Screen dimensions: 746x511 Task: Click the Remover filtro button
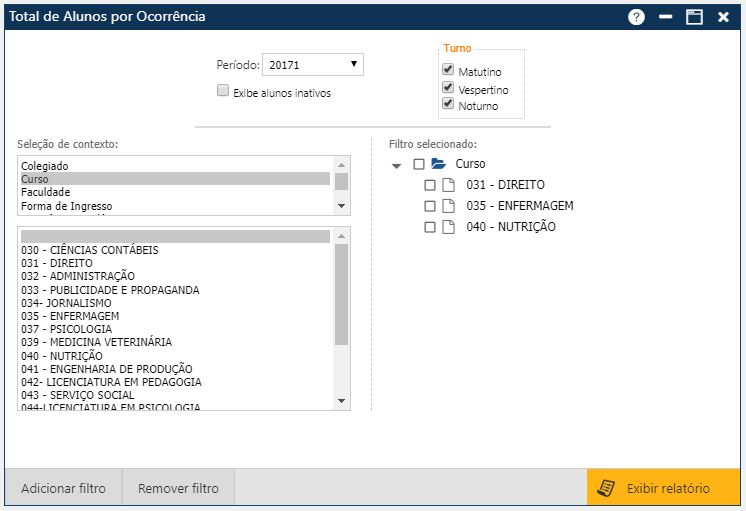point(178,489)
